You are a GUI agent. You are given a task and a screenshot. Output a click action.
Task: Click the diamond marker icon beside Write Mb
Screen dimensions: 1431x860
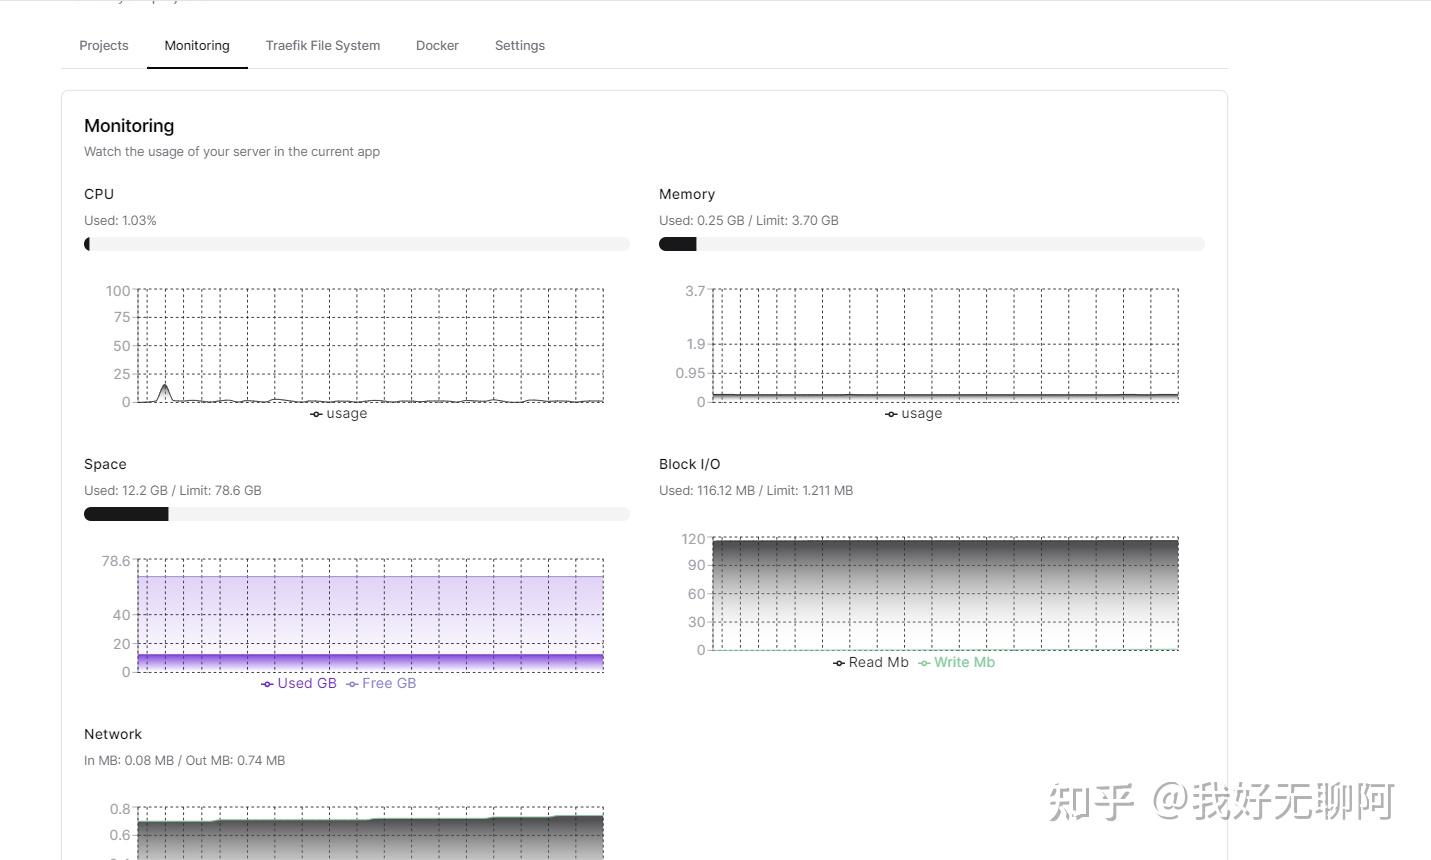coord(925,662)
